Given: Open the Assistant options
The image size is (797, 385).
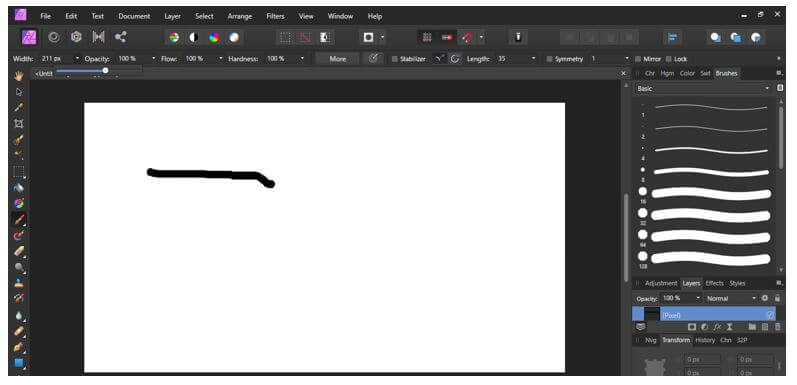Looking at the screenshot, I should [518, 37].
